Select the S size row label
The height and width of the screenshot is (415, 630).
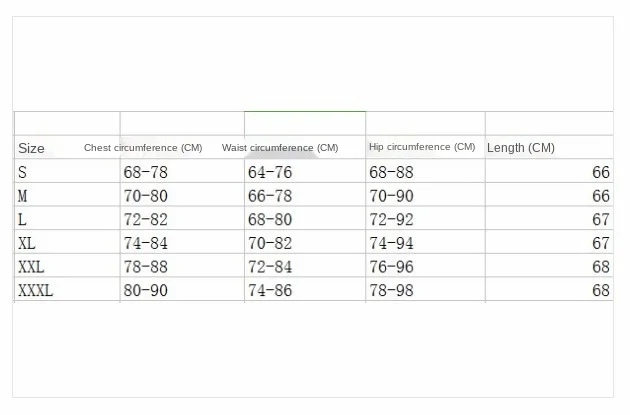(x=22, y=172)
